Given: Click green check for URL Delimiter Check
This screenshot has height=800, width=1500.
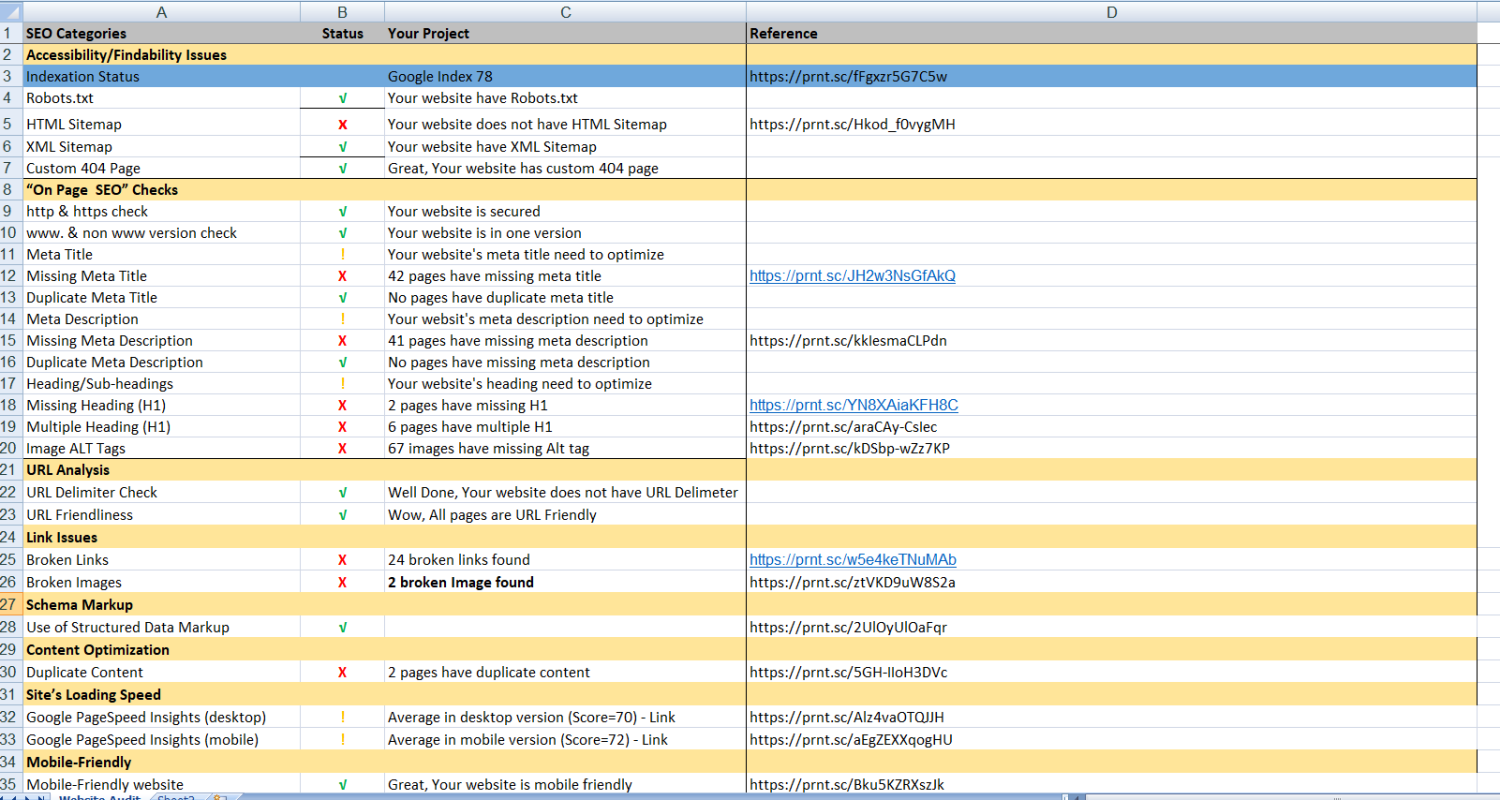Looking at the screenshot, I should click(343, 492).
